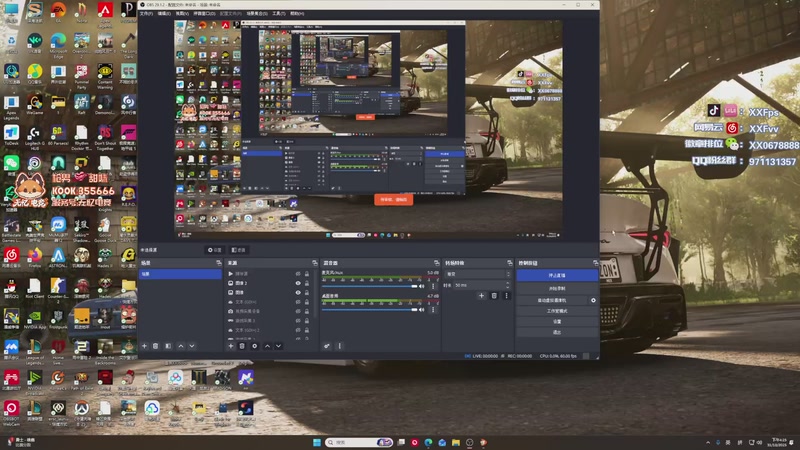The width and height of the screenshot is (800, 450).
Task: Pop out the Controls dock icon
Action: 595,263
